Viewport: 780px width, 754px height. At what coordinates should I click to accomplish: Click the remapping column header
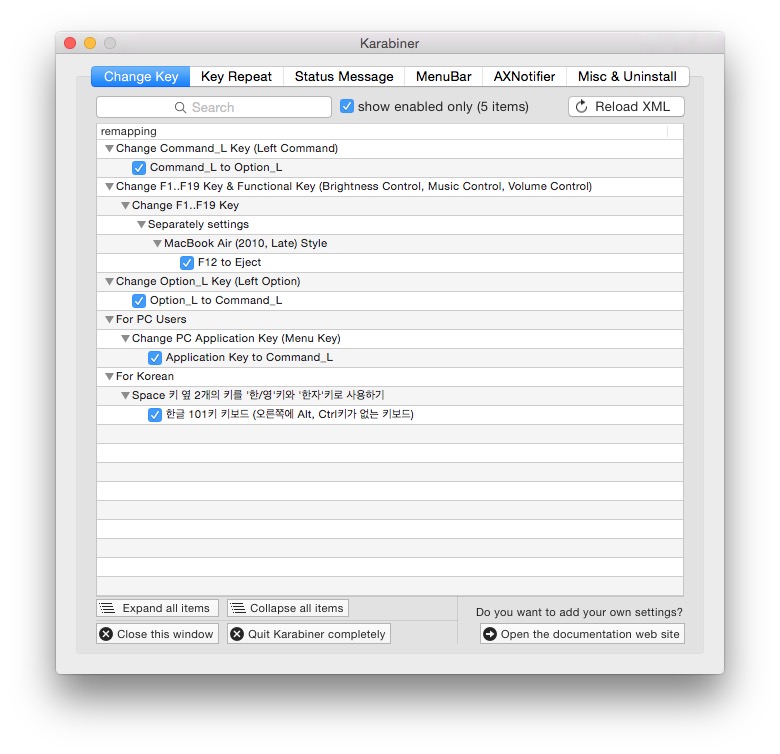[382, 131]
